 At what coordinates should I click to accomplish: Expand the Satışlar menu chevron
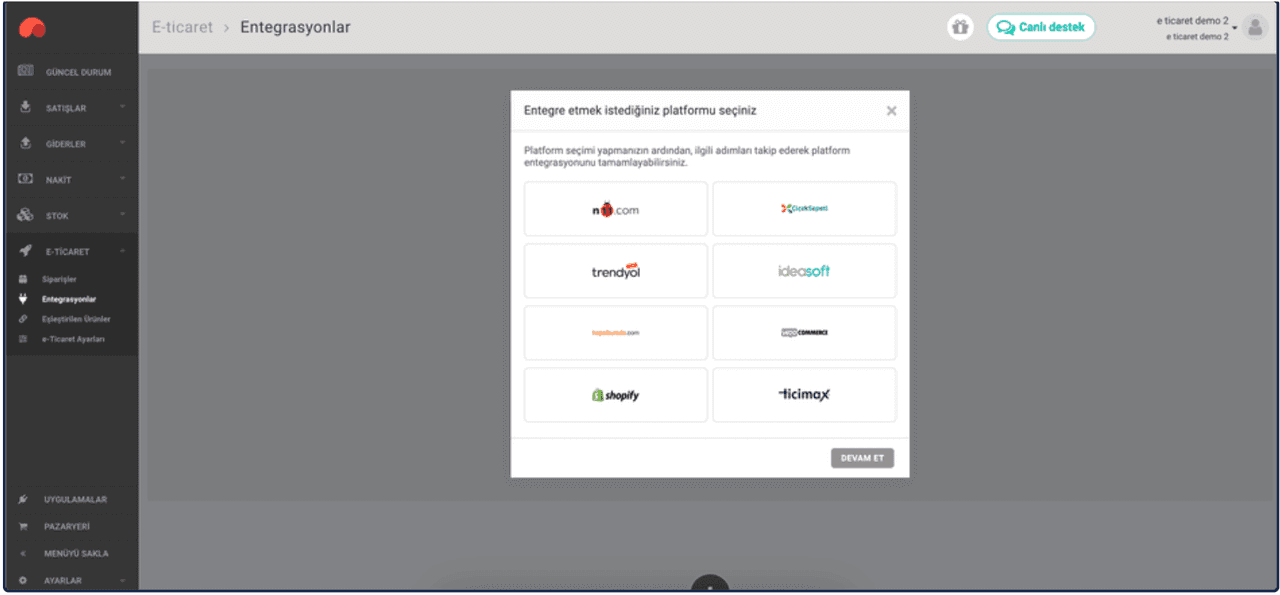(122, 107)
